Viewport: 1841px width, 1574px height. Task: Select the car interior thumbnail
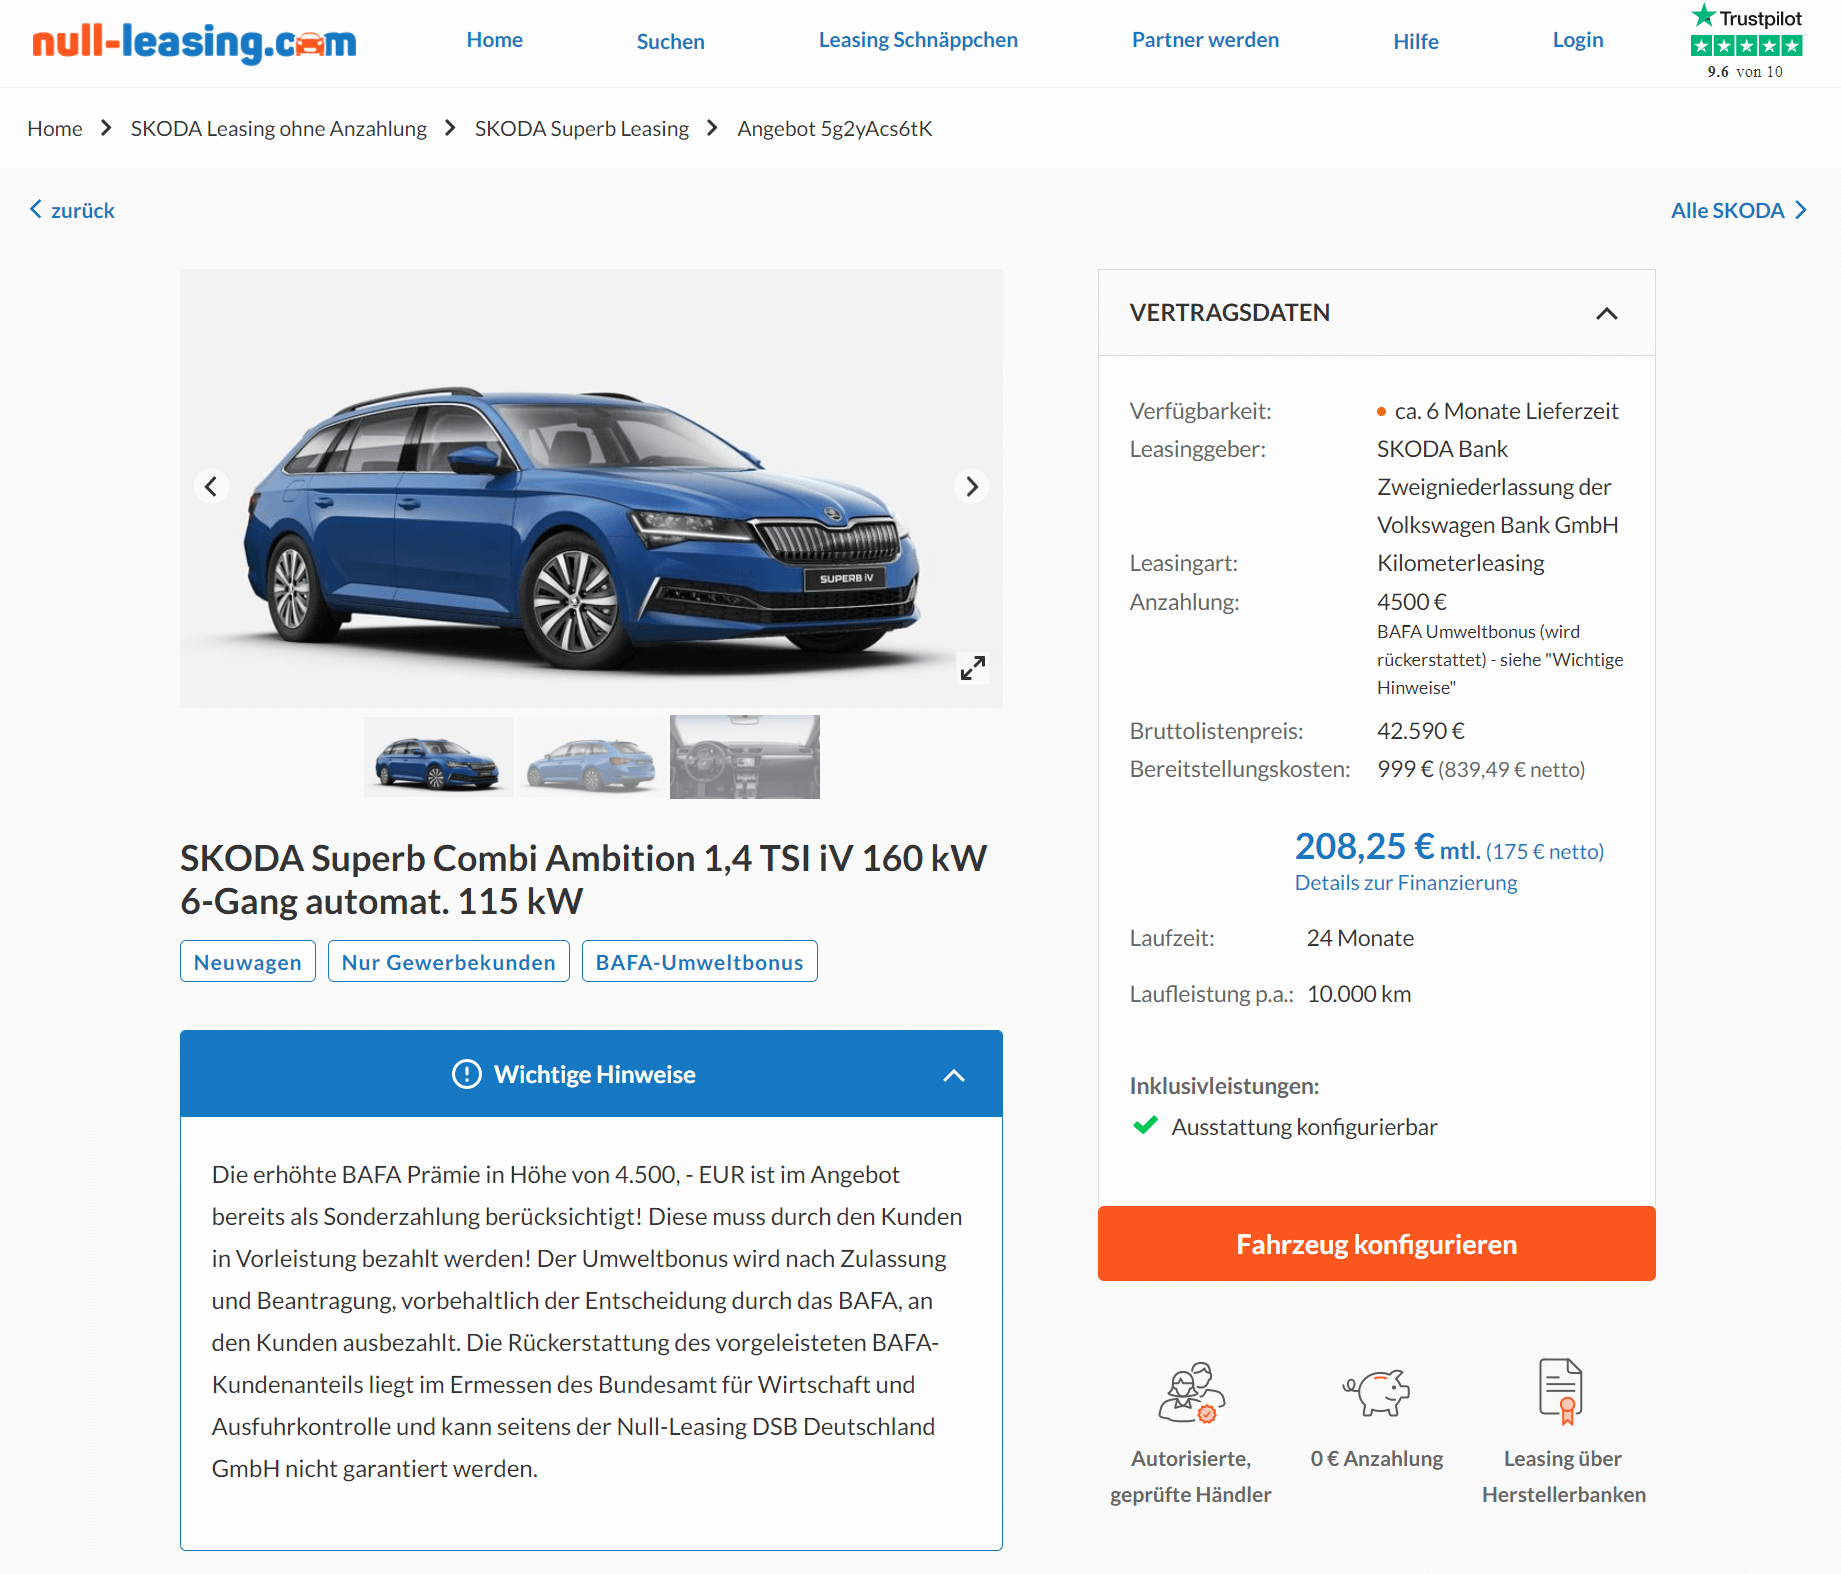(x=744, y=757)
